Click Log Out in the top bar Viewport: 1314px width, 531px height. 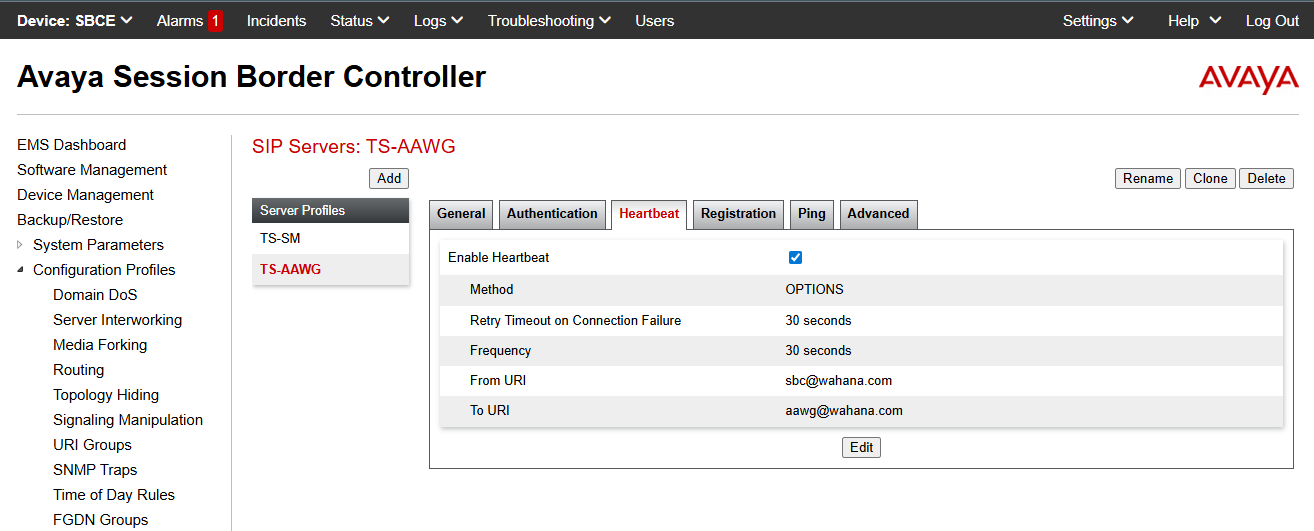click(x=1272, y=21)
